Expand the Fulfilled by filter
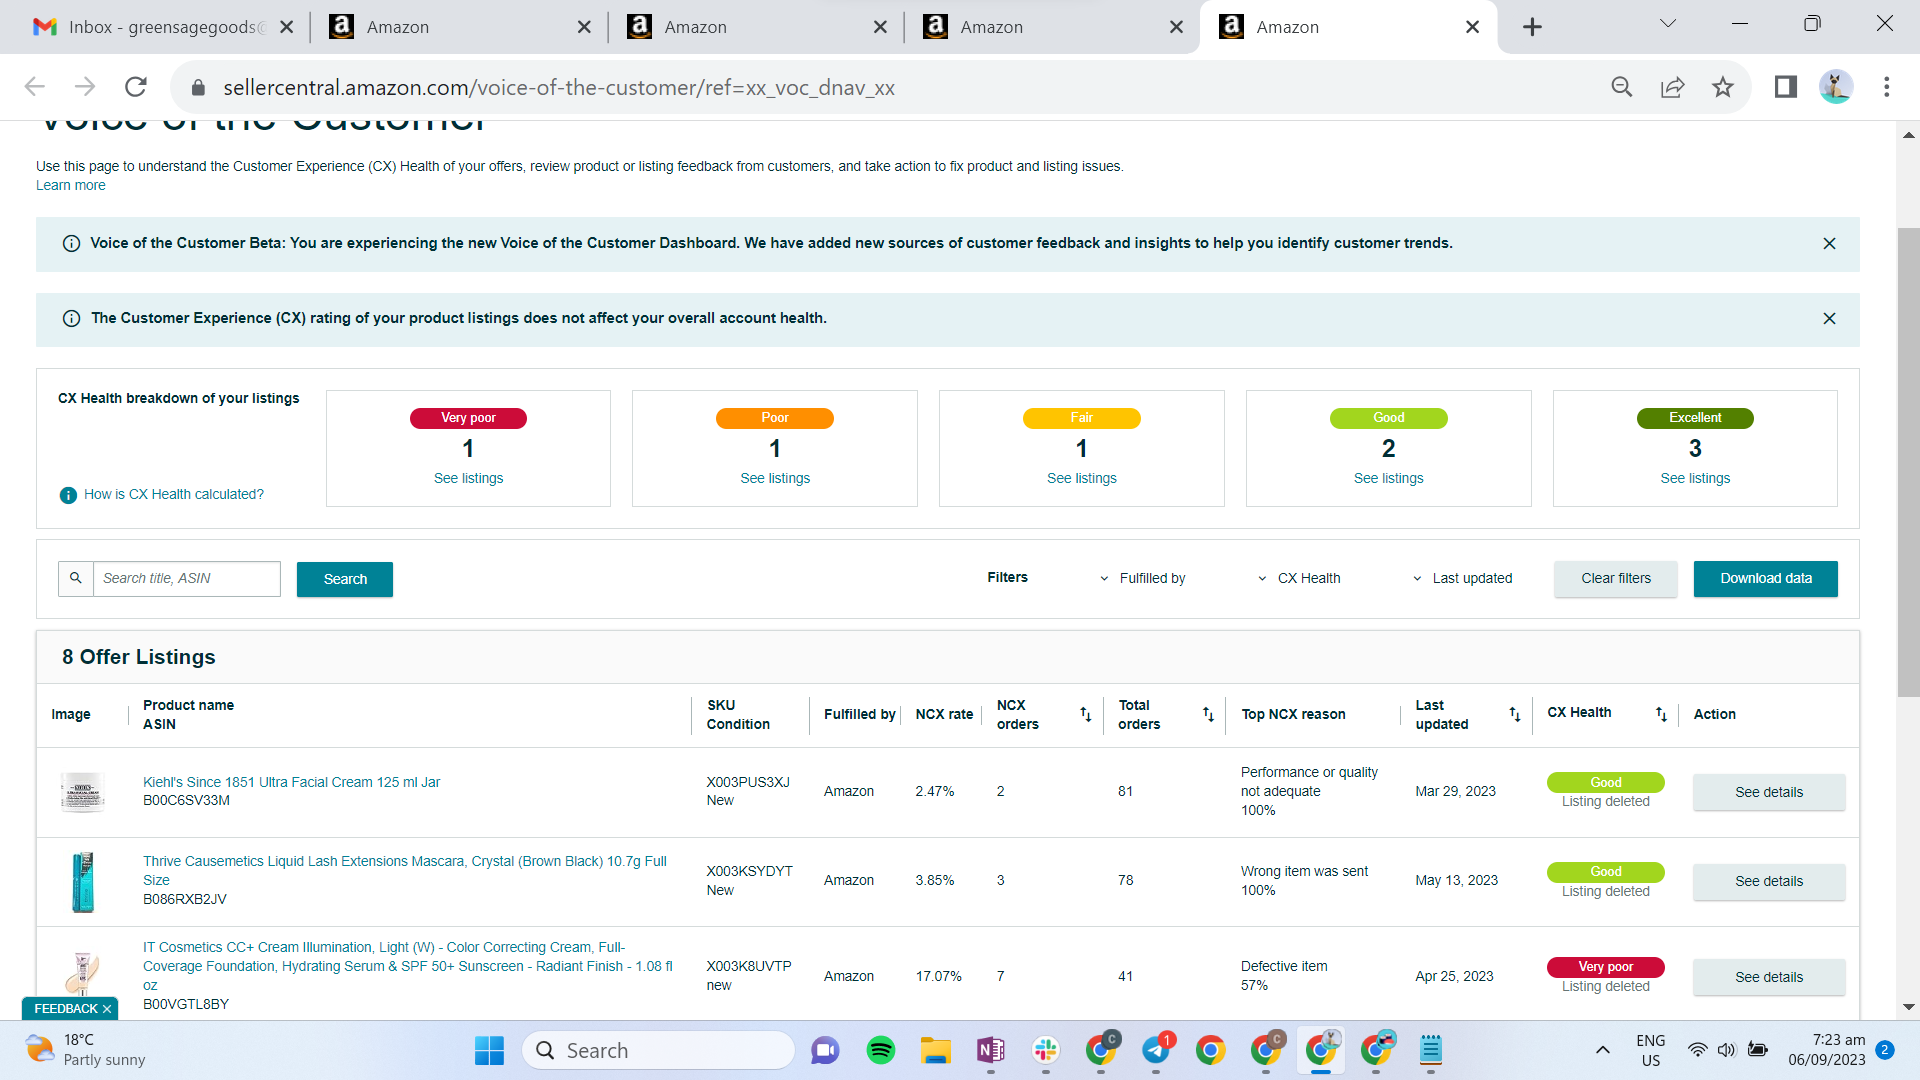 coord(1143,578)
